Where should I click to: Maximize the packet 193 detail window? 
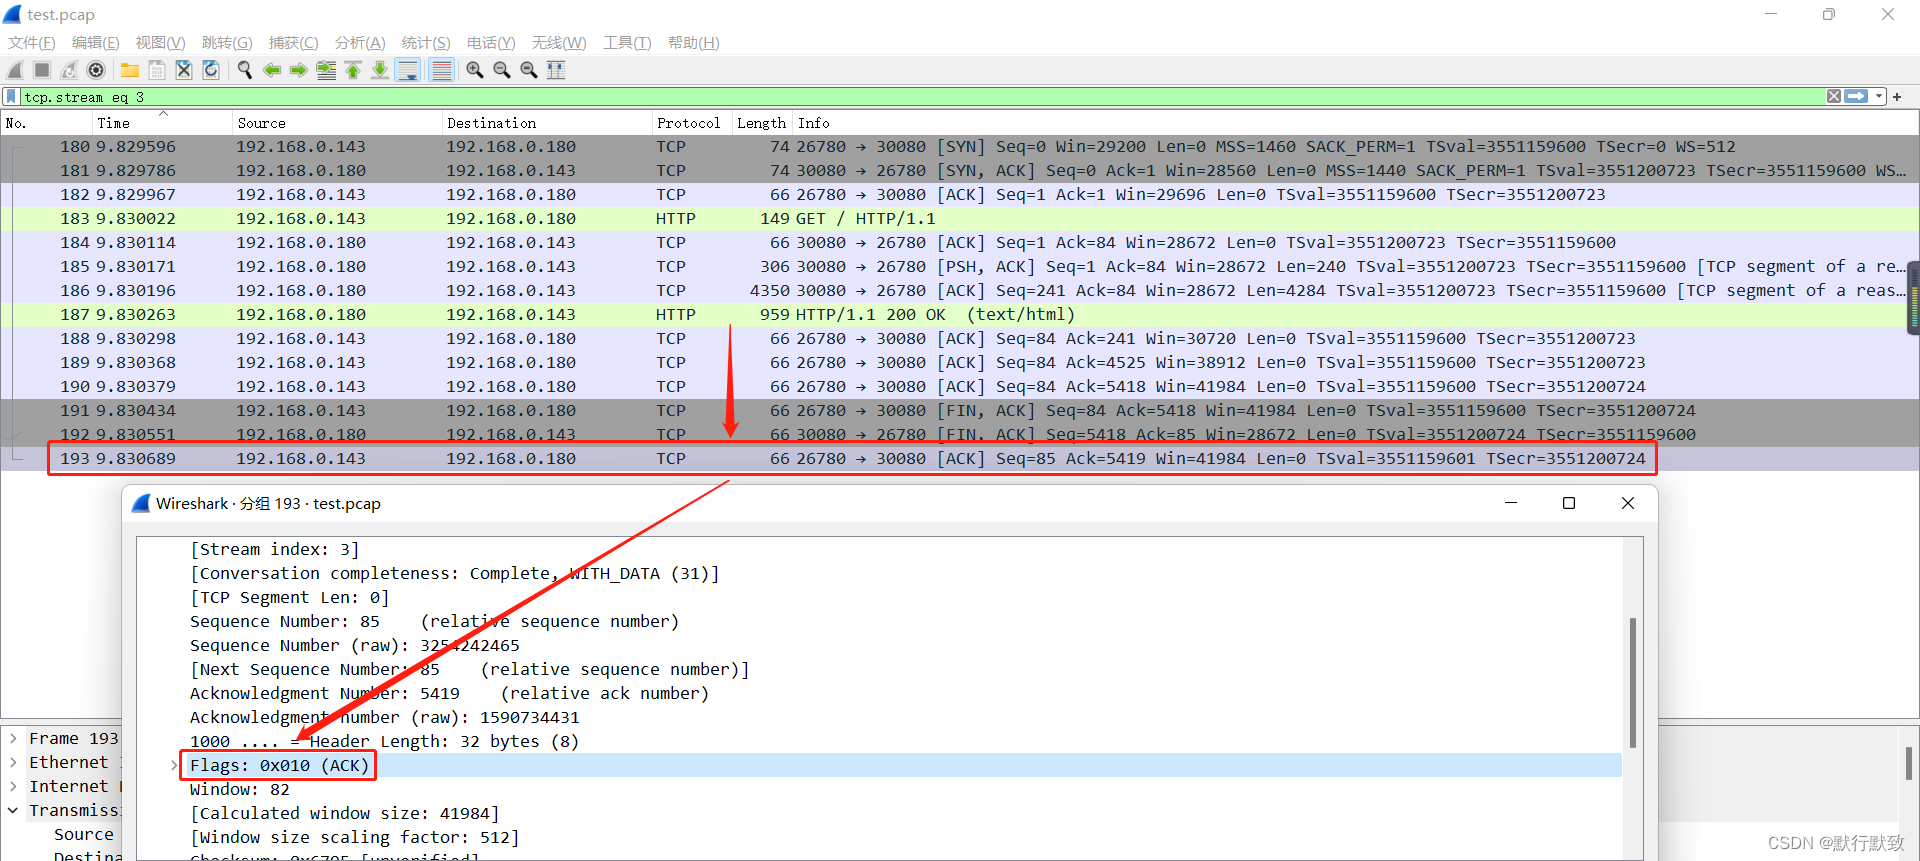[x=1569, y=503]
